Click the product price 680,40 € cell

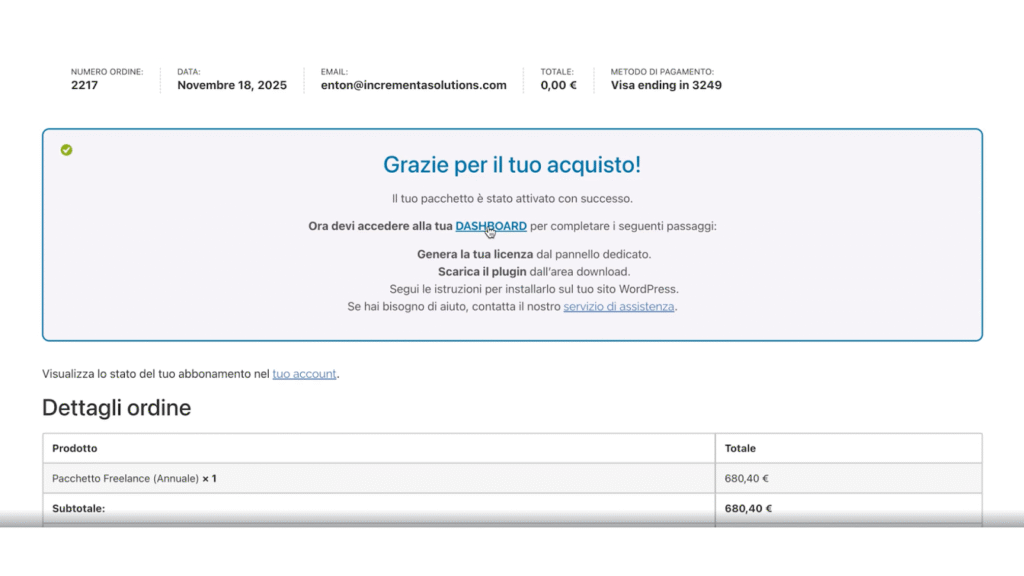(746, 479)
